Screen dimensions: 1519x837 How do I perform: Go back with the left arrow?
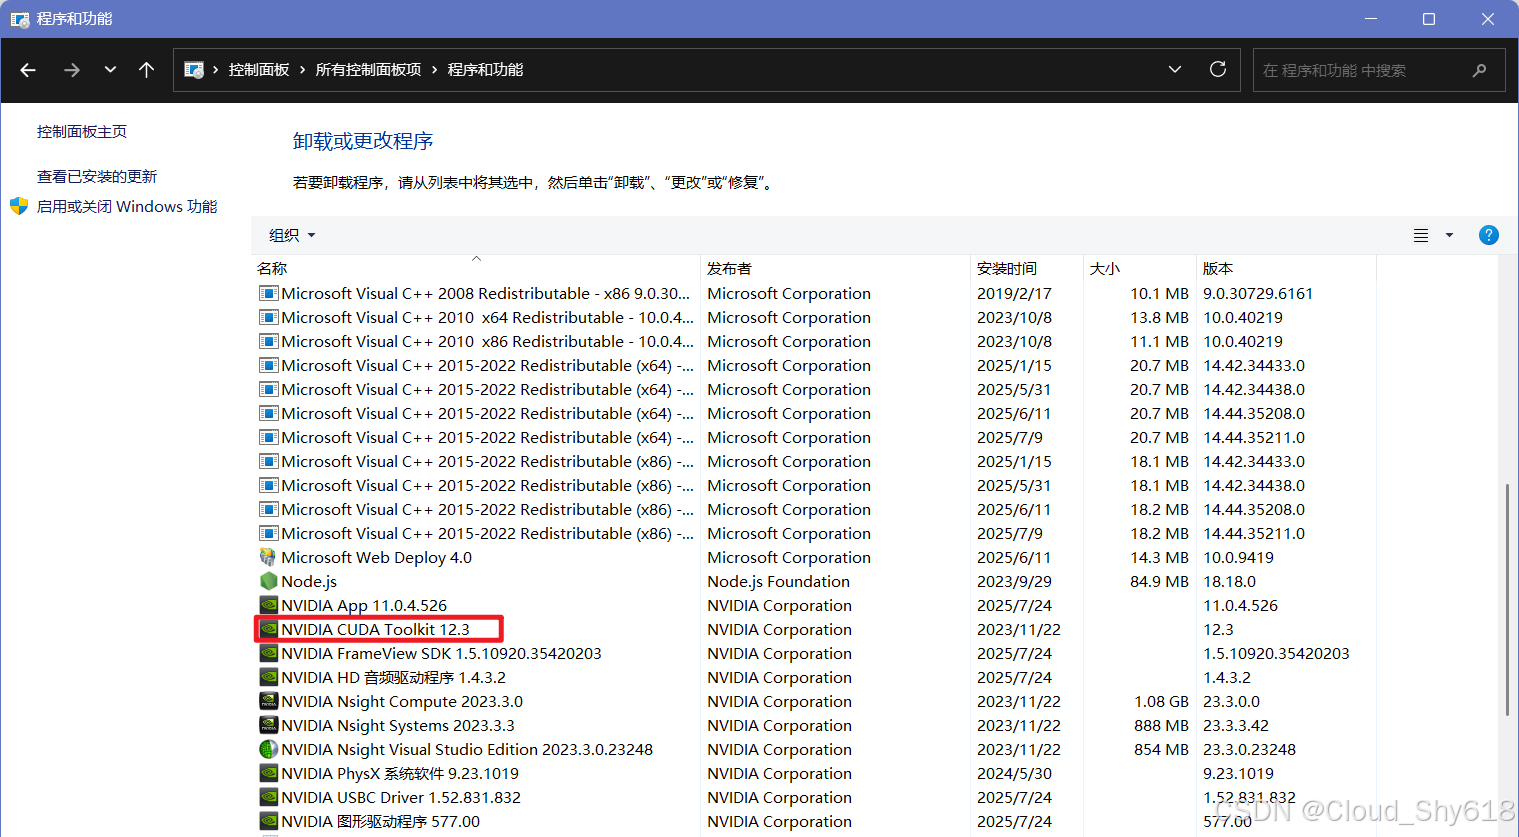tap(28, 70)
